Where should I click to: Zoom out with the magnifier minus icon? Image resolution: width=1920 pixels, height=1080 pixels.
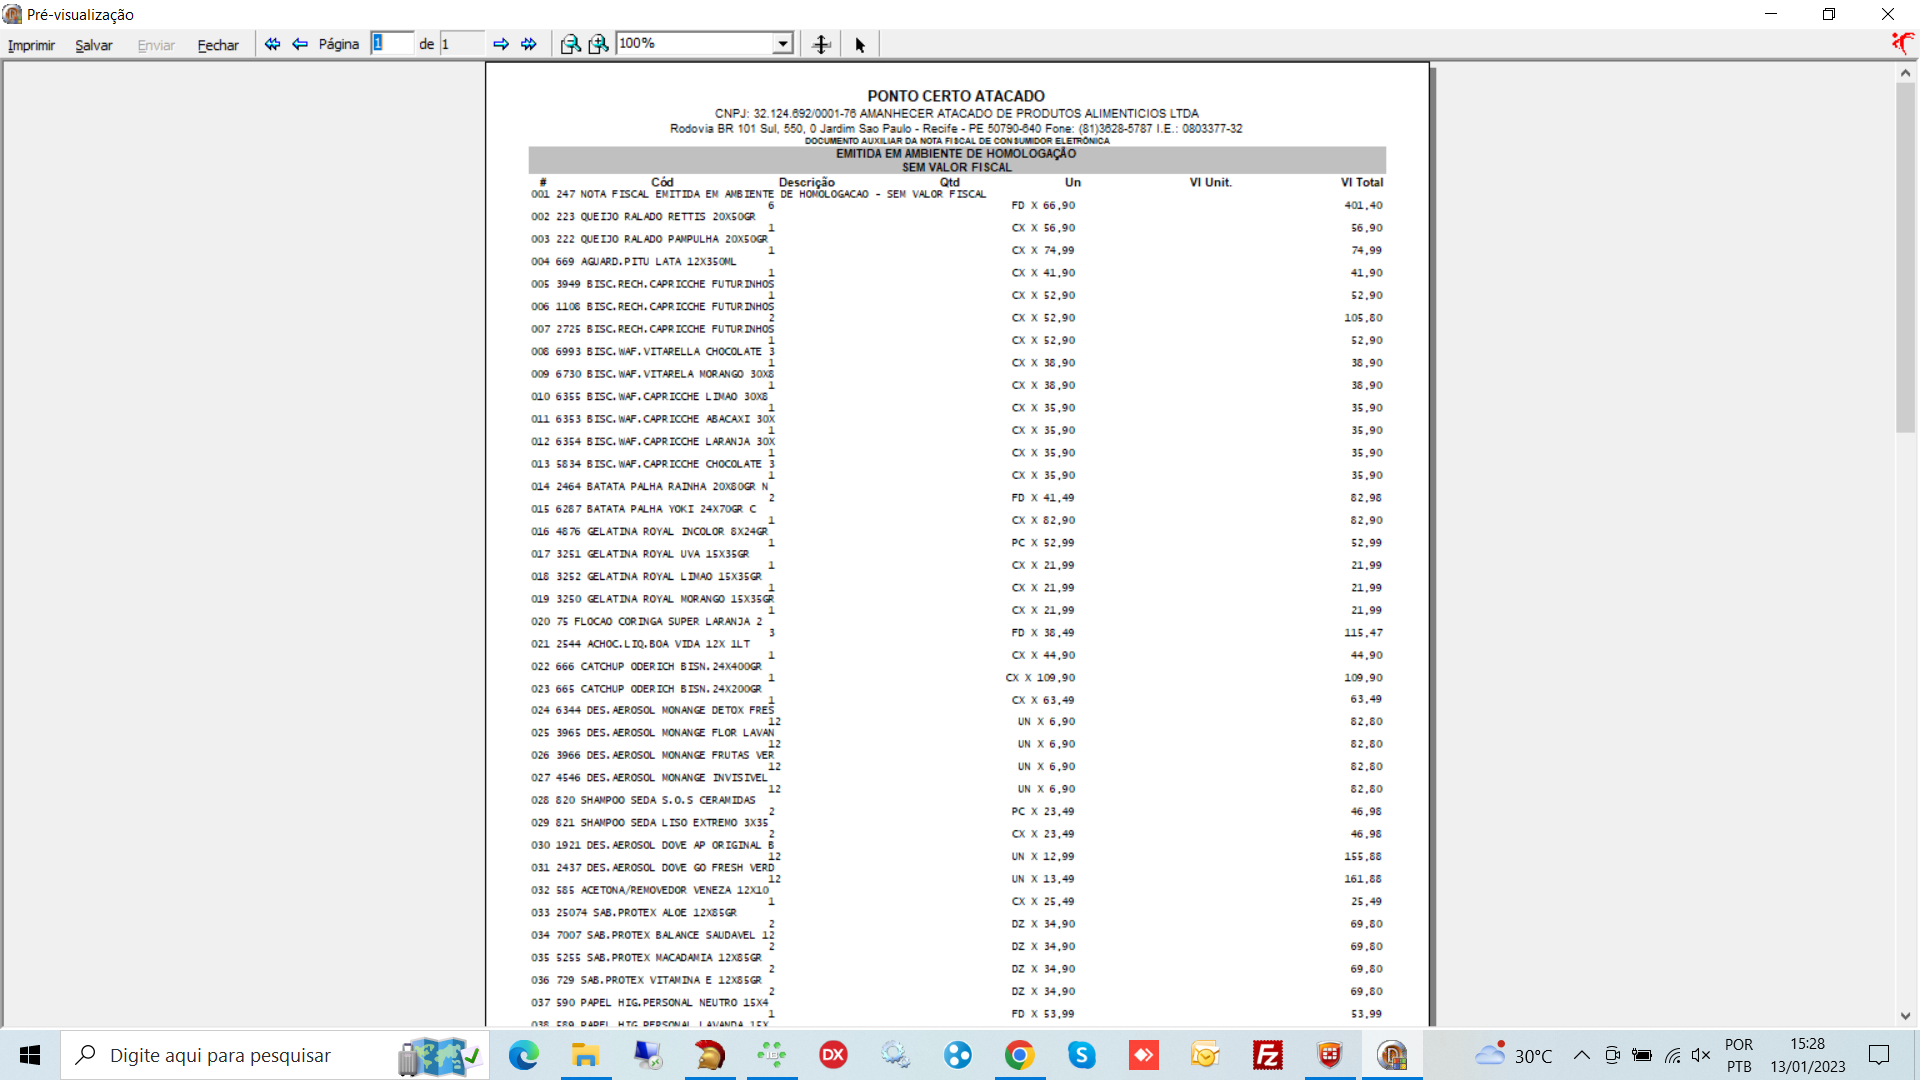pos(570,44)
